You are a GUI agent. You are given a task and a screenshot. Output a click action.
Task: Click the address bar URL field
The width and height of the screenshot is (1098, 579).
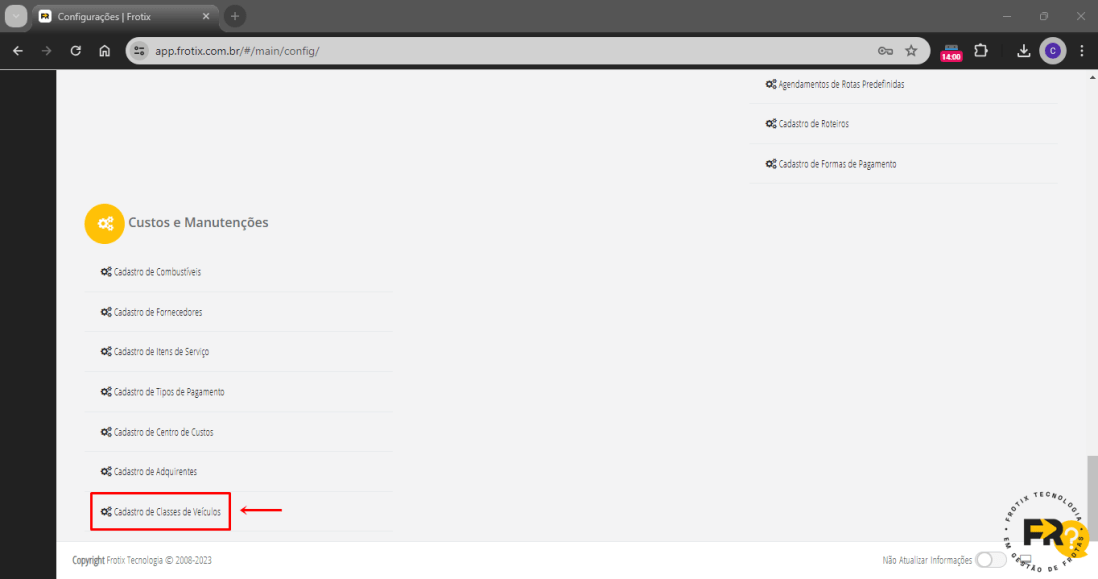click(x=500, y=51)
